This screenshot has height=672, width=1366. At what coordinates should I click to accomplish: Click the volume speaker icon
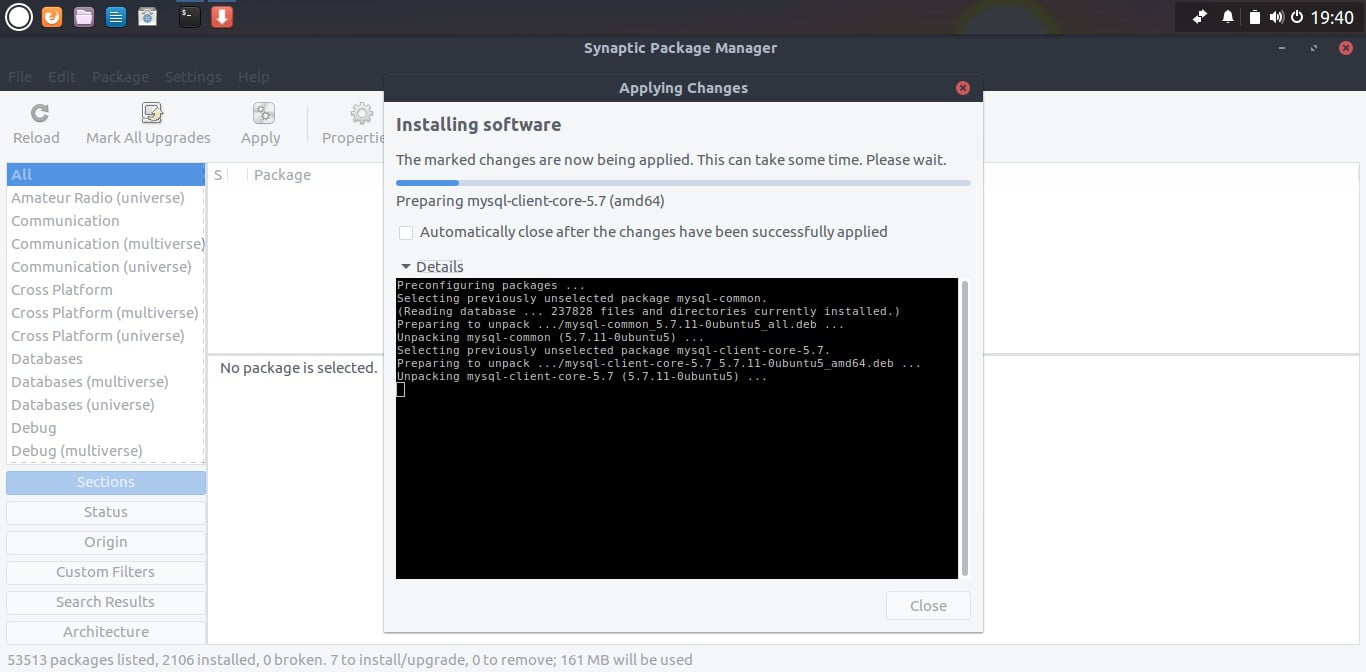click(1277, 17)
